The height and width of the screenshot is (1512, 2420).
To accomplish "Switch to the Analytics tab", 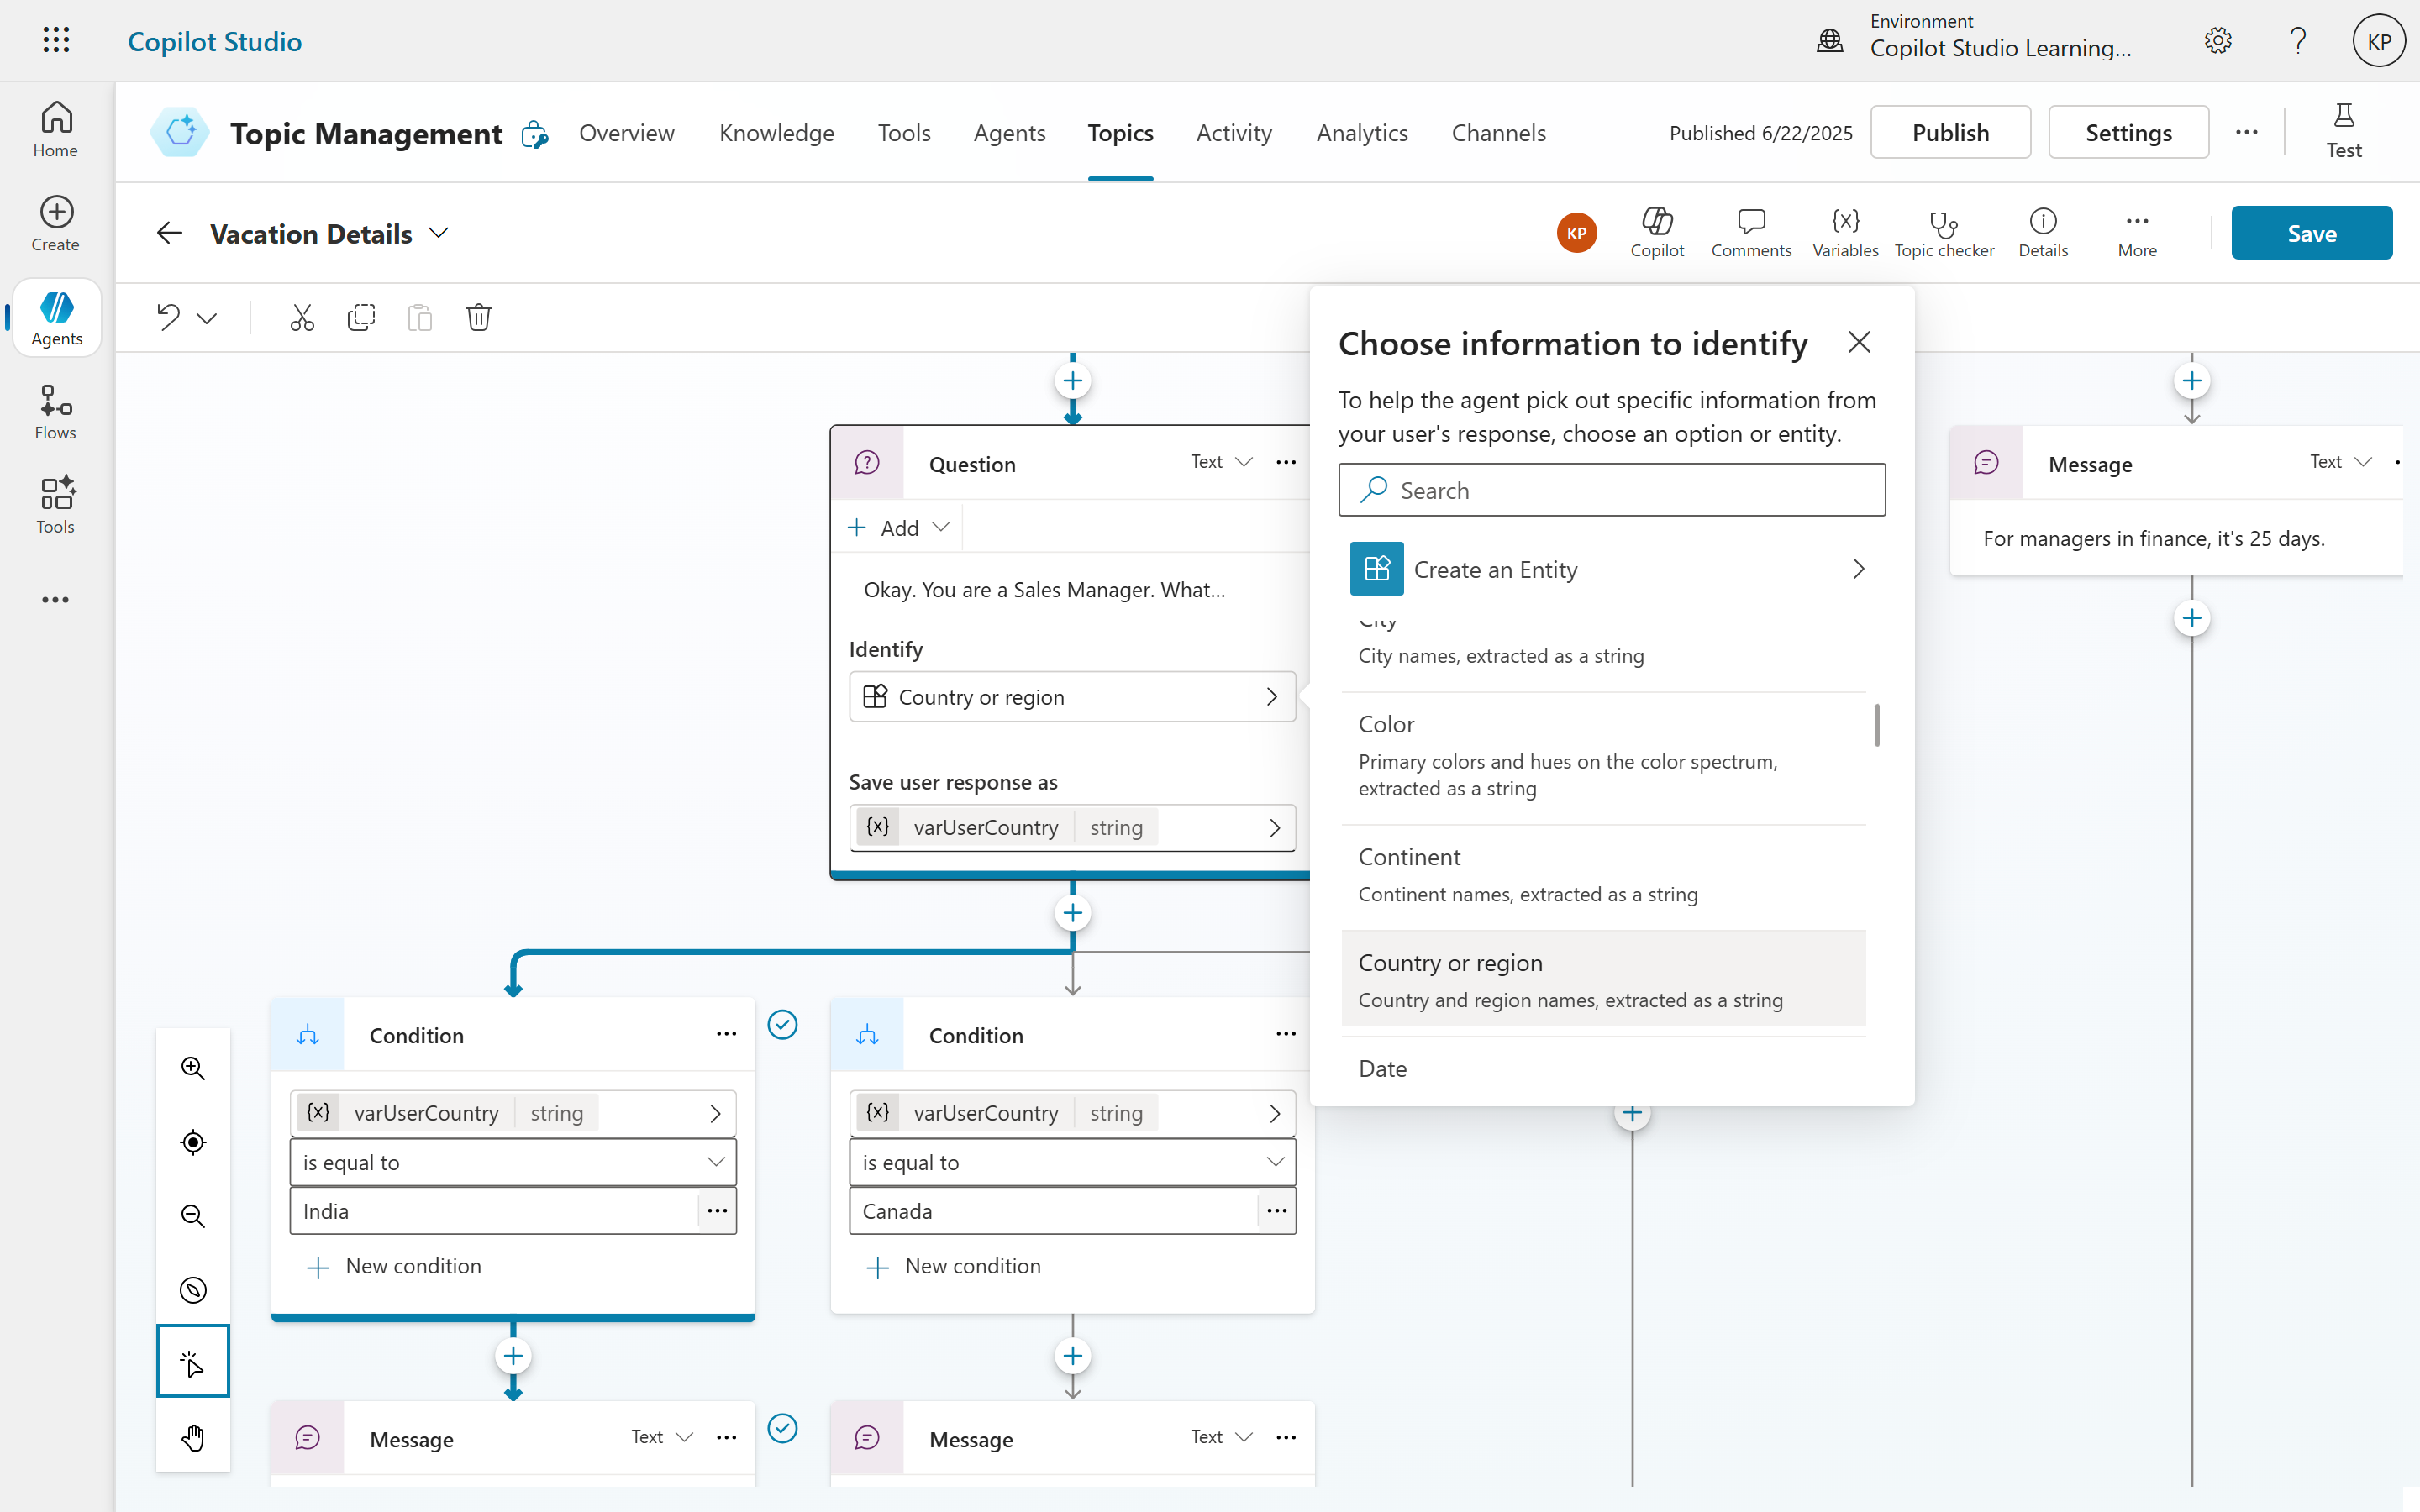I will [1361, 133].
